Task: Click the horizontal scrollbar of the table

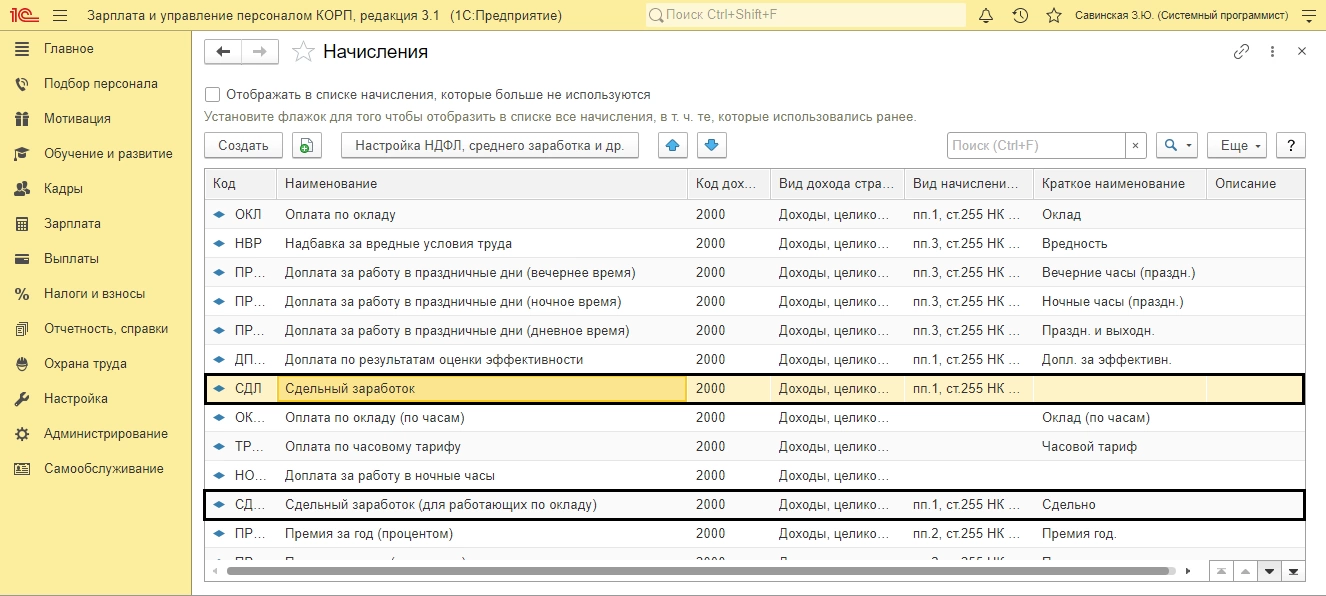Action: 700,571
